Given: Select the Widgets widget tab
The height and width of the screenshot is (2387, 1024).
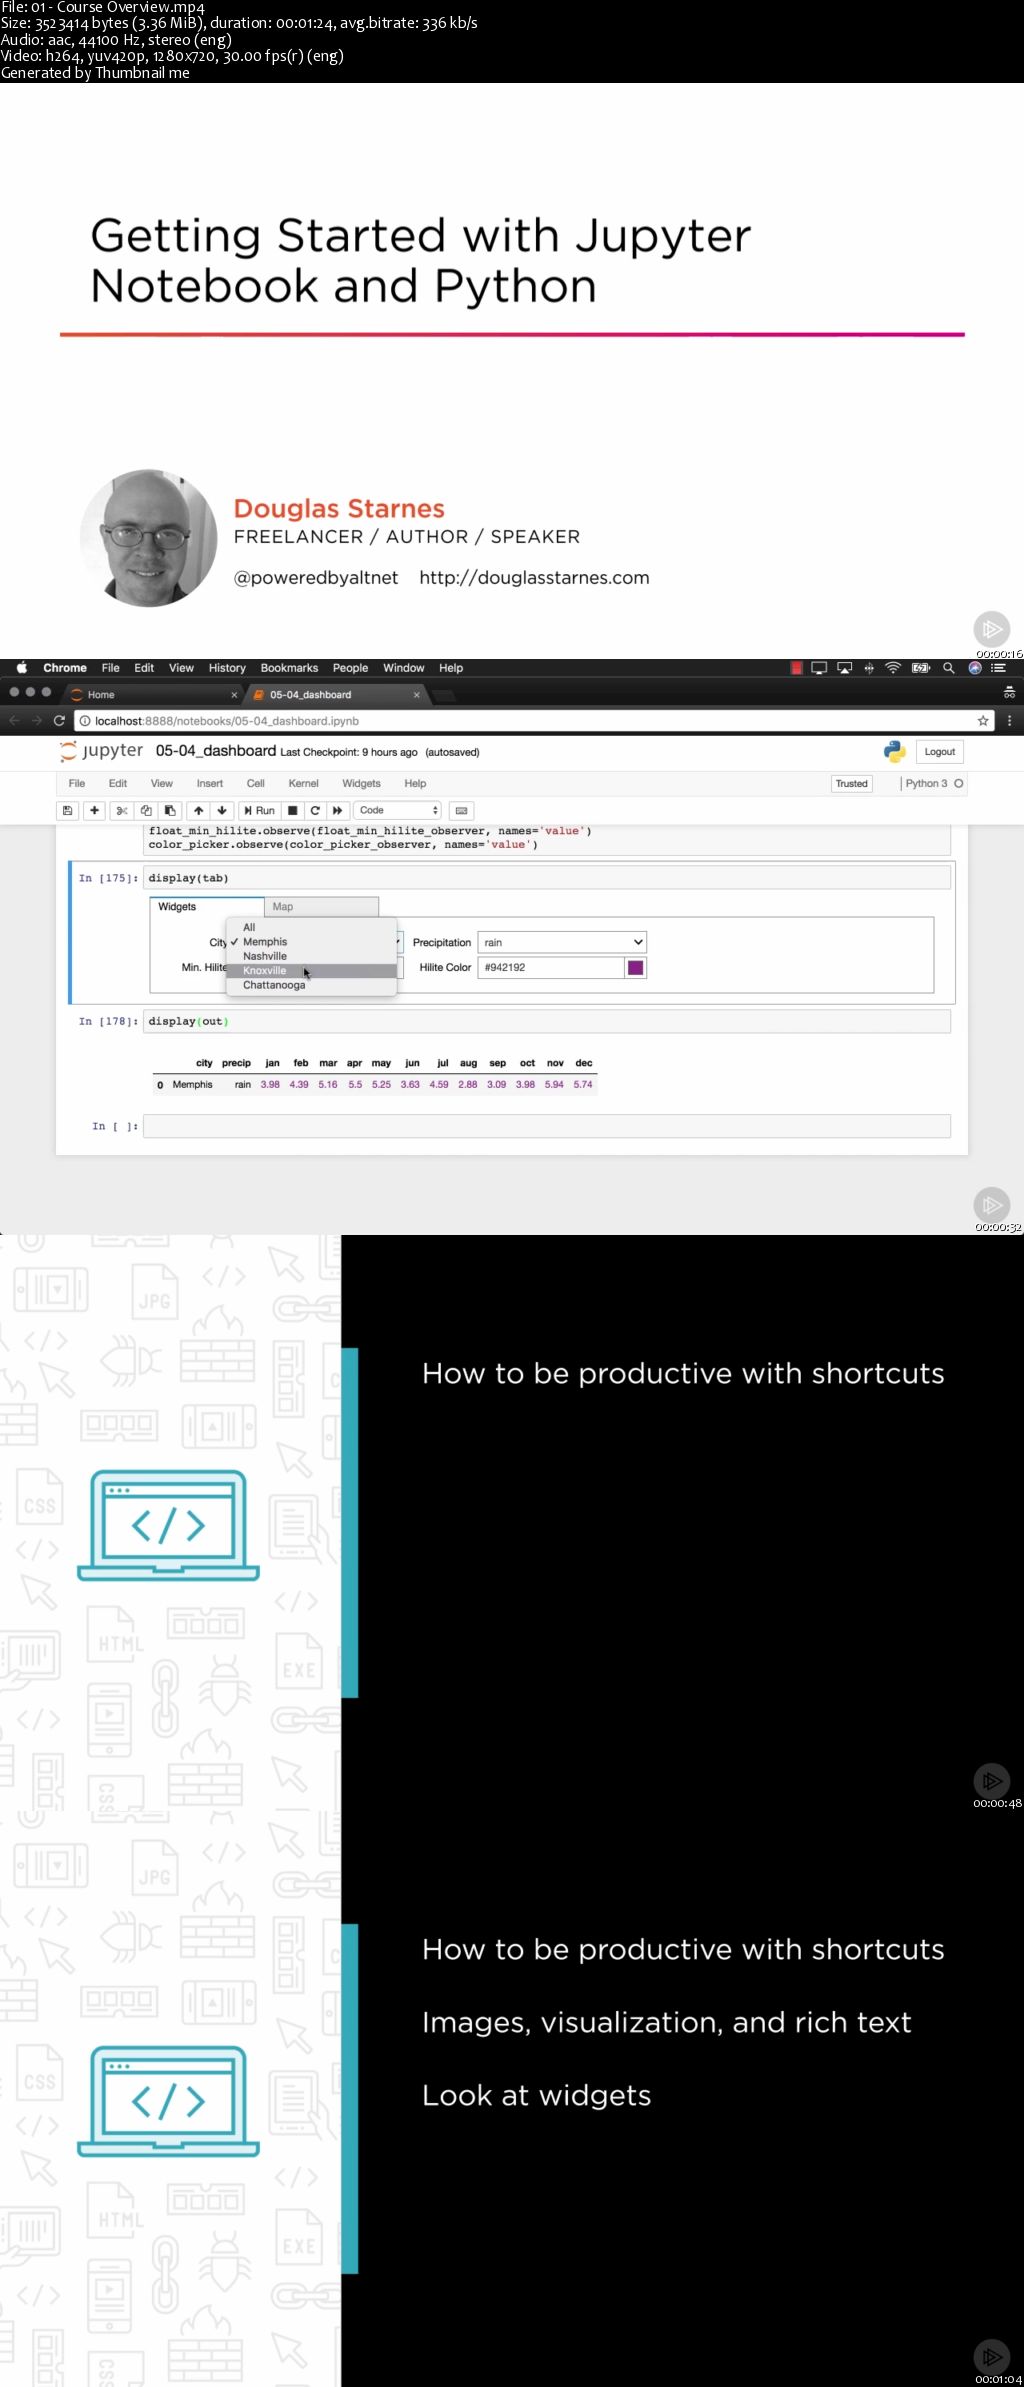Looking at the screenshot, I should [x=207, y=906].
